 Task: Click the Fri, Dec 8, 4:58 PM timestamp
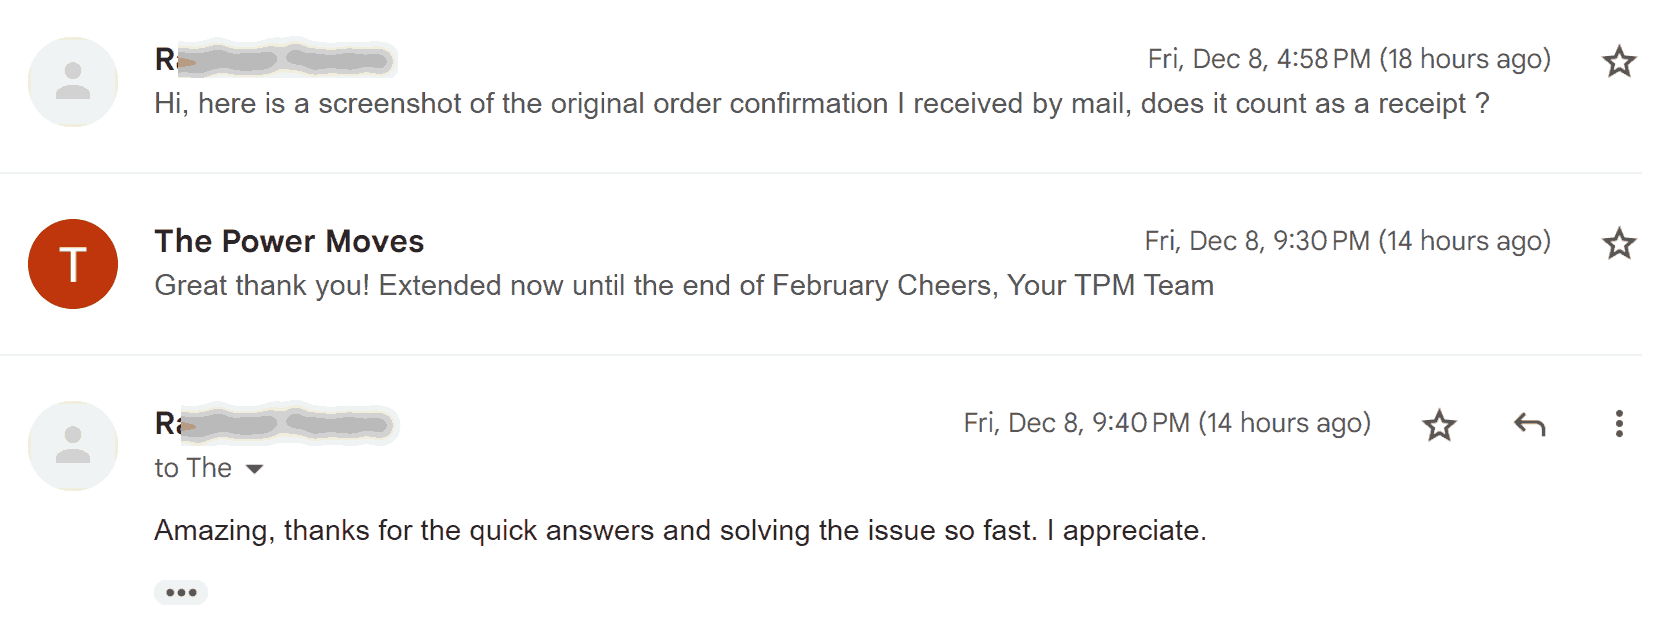pyautogui.click(x=1348, y=60)
